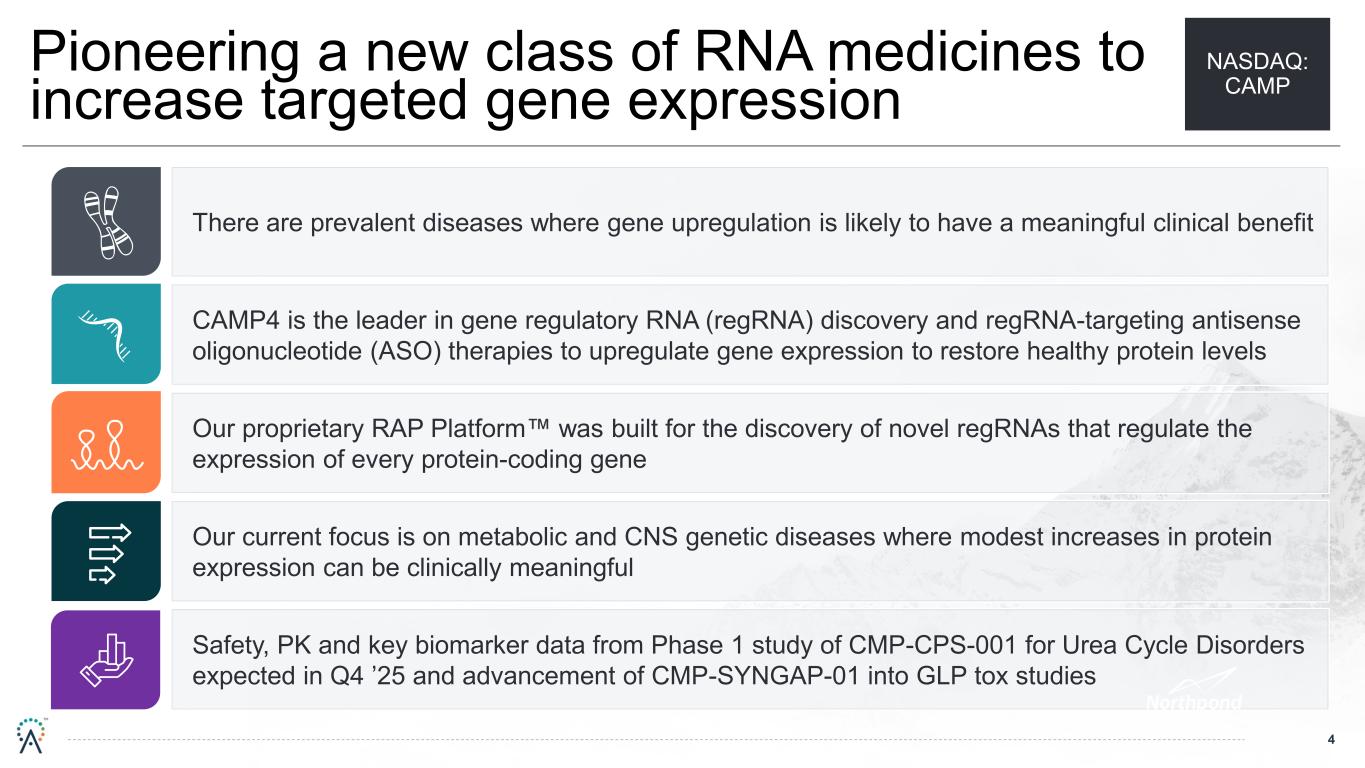Image resolution: width=1365 pixels, height=768 pixels.
Task: Click the bullet about discovery of novel regRNAs
Action: point(720,443)
